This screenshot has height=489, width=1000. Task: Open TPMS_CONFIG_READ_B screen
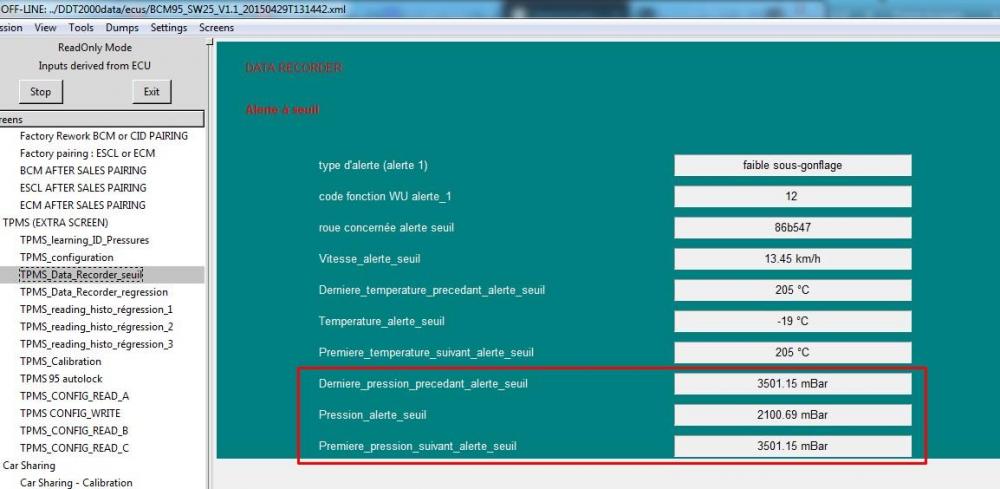pos(74,430)
